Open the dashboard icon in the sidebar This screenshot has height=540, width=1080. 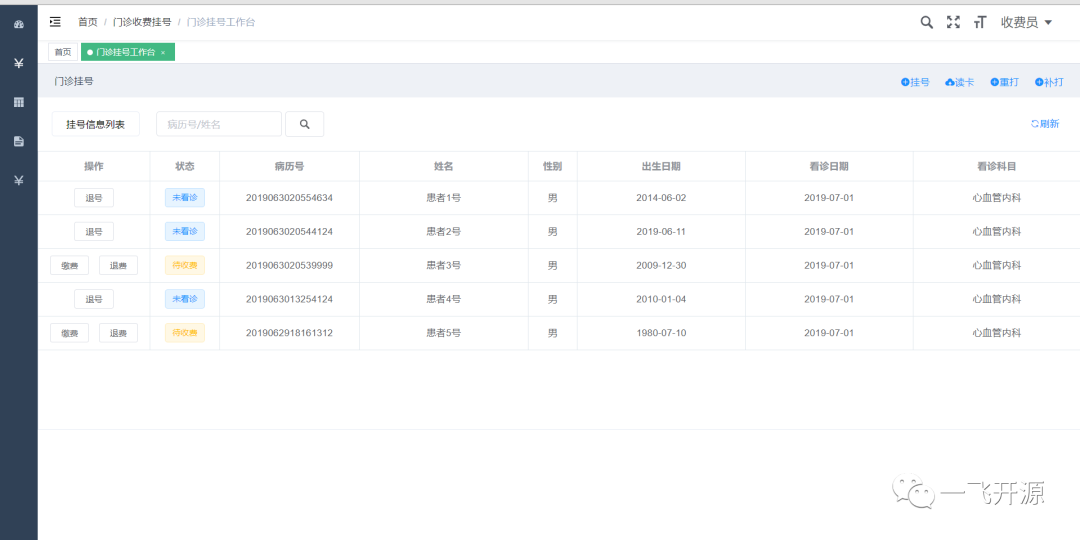[18, 24]
